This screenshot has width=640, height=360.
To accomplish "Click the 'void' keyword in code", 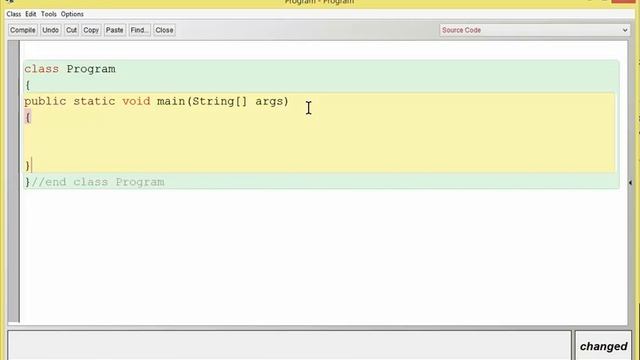I will pos(136,101).
